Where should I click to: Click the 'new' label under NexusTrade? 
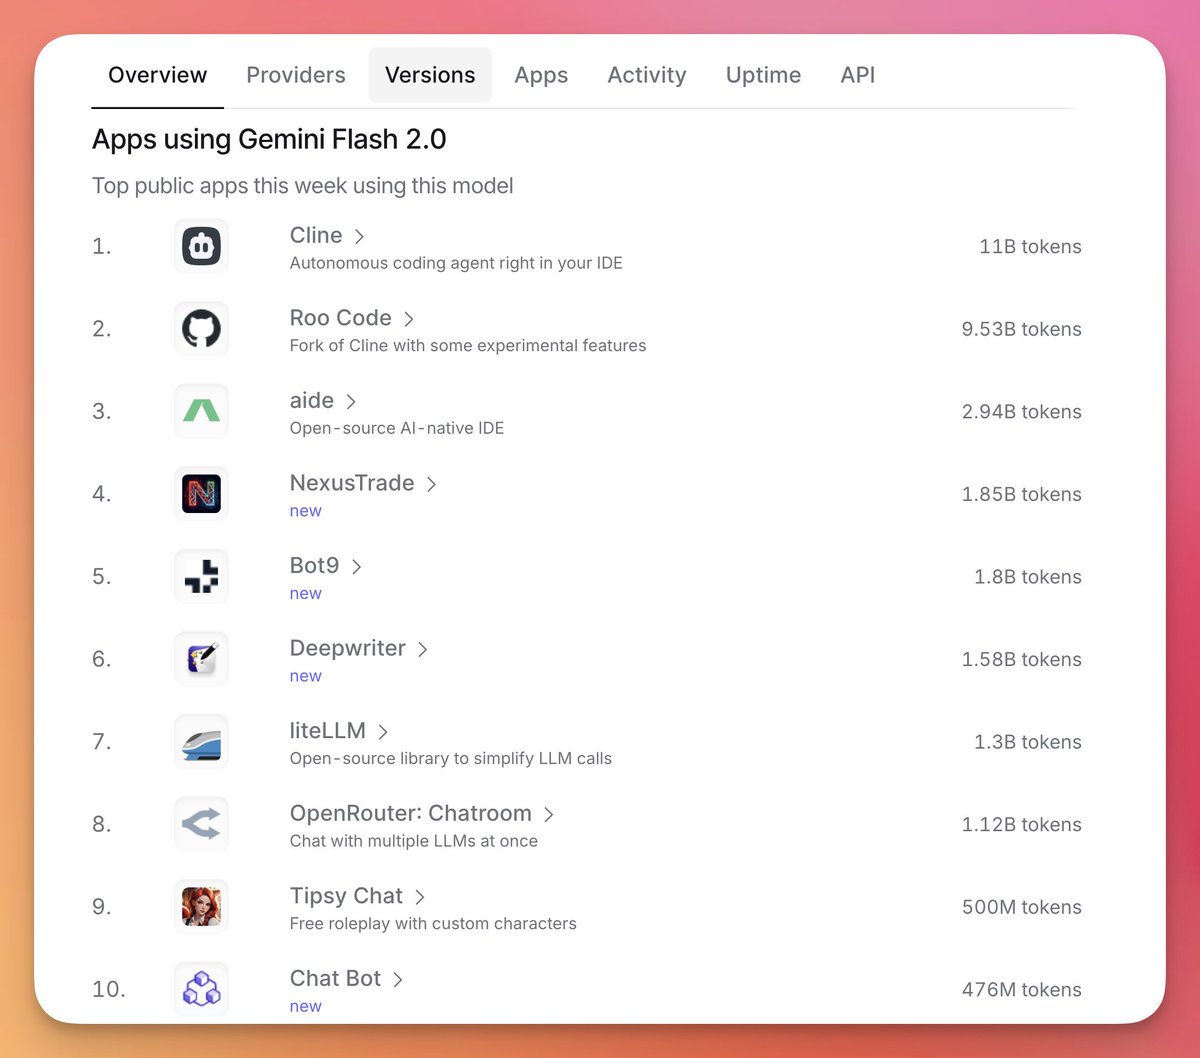tap(306, 511)
